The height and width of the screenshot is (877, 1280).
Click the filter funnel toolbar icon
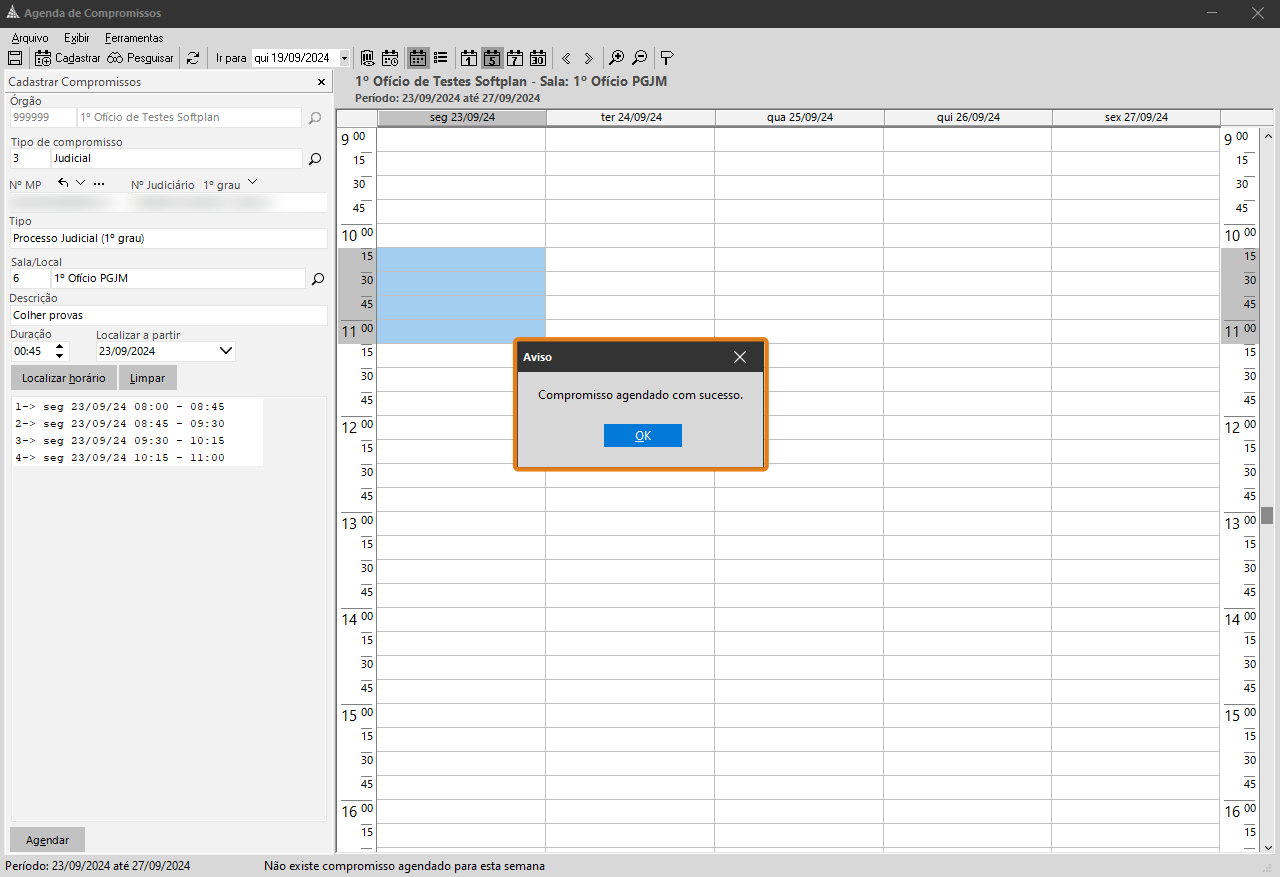667,58
